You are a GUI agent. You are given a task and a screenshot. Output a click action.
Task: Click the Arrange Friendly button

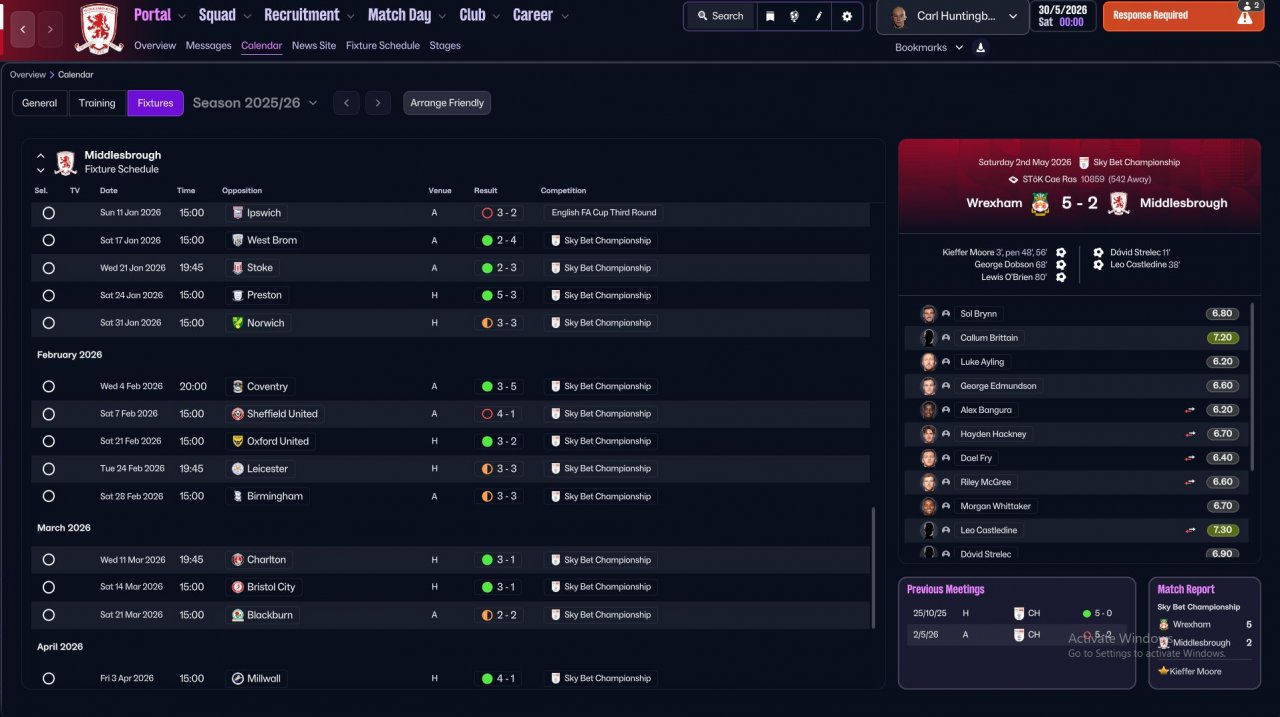(447, 103)
